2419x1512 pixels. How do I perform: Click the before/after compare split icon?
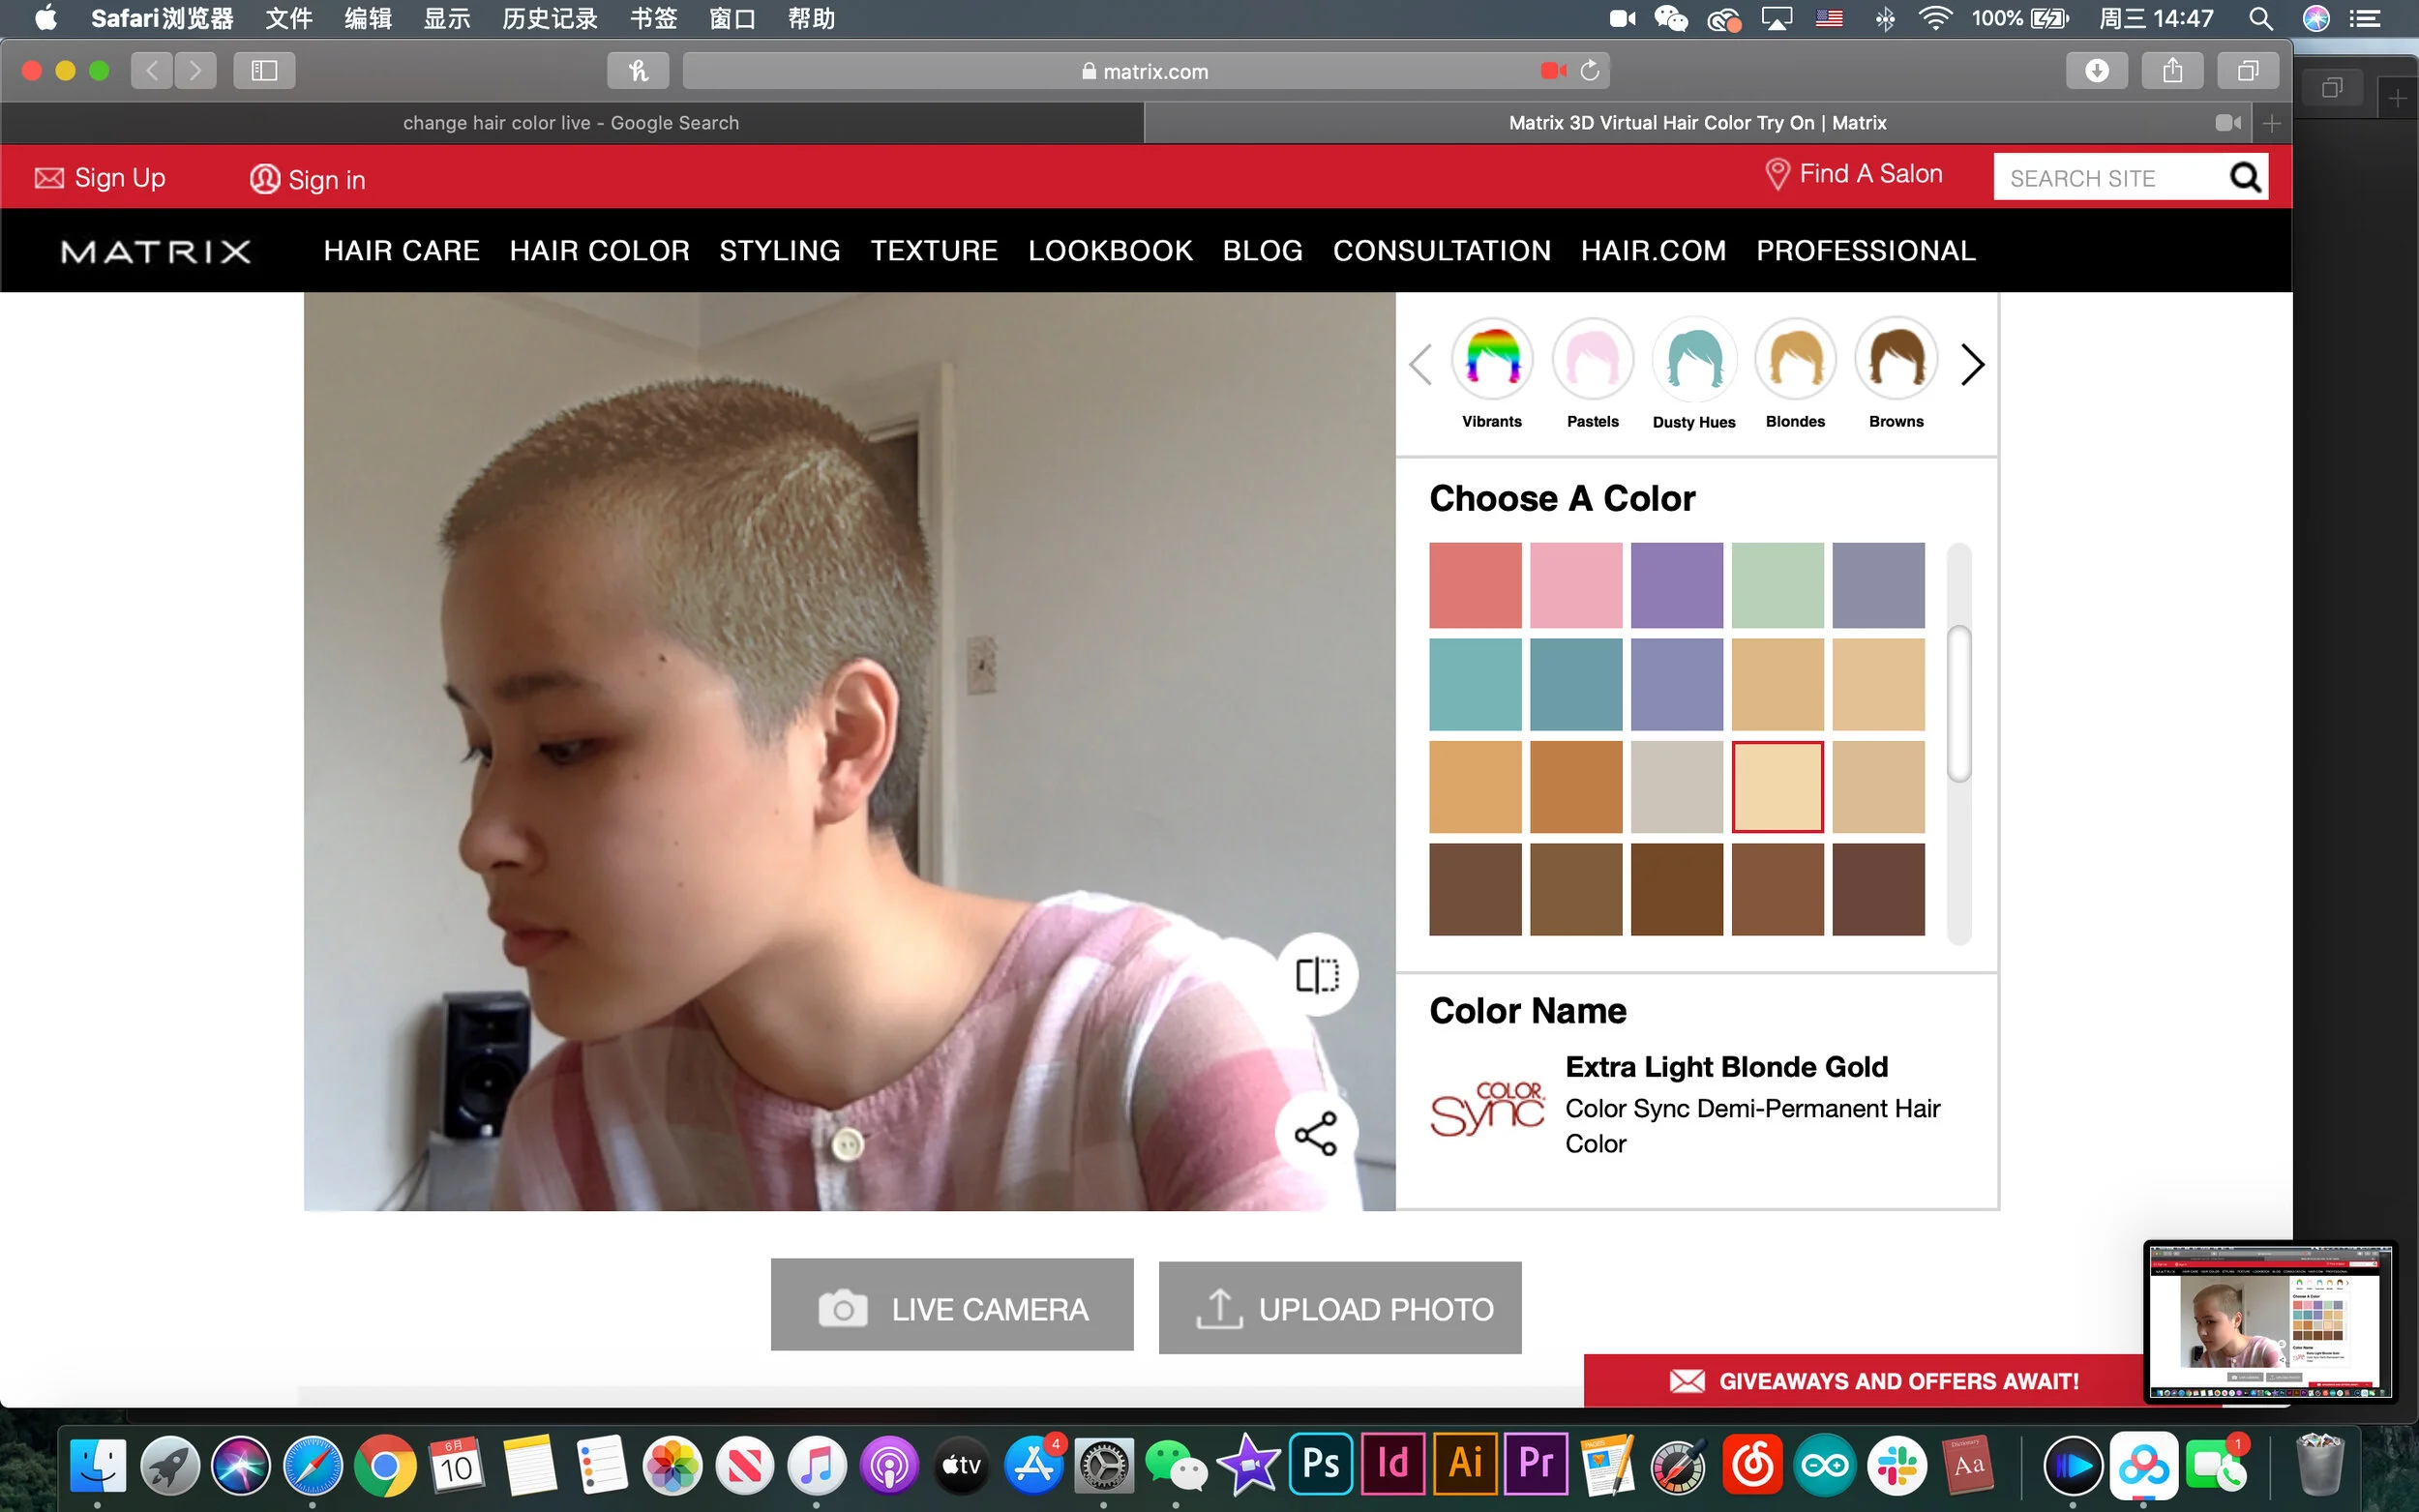tap(1316, 974)
